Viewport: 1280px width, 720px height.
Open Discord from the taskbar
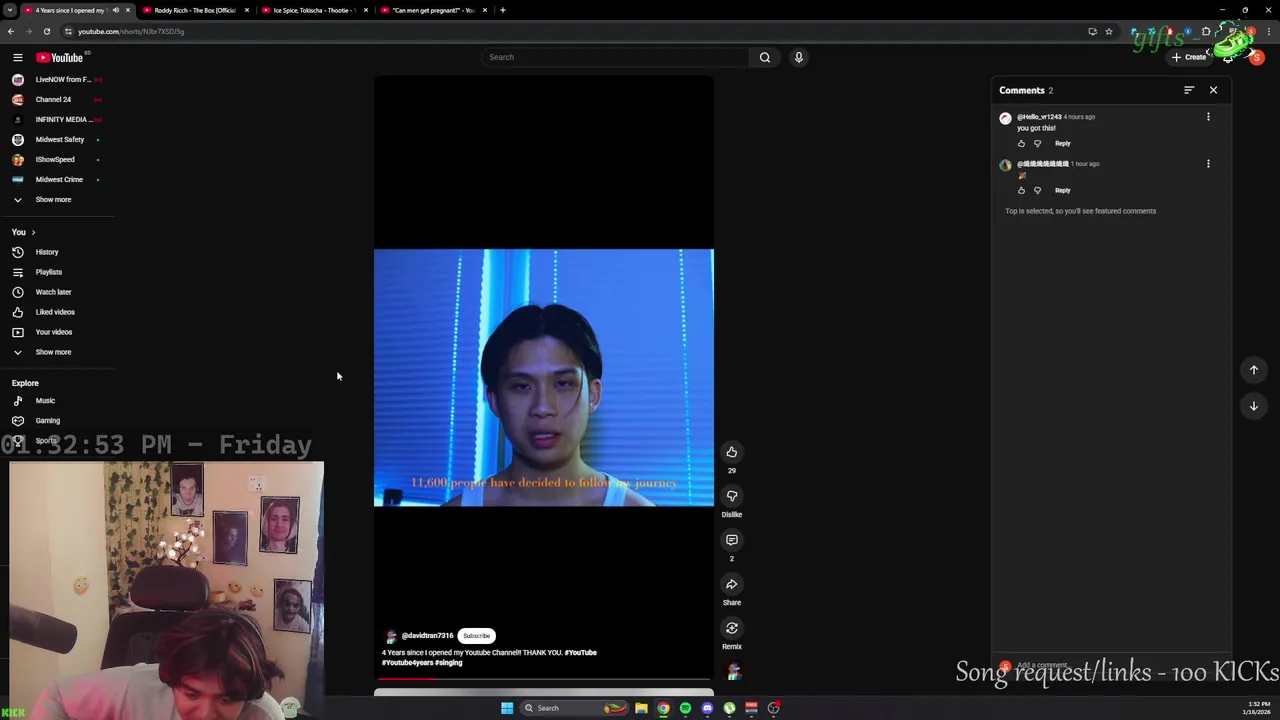point(707,708)
